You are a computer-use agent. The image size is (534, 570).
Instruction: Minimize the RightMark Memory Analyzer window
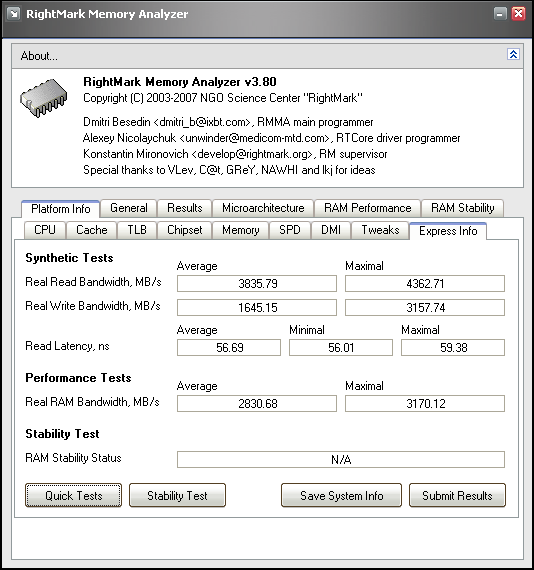click(x=501, y=14)
